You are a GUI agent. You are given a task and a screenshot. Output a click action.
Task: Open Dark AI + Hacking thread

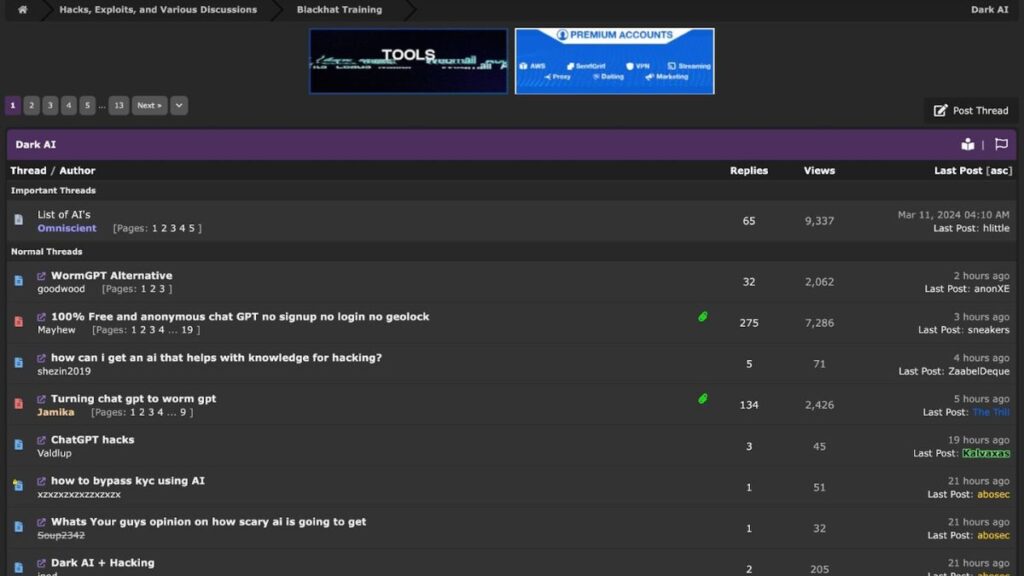point(103,563)
